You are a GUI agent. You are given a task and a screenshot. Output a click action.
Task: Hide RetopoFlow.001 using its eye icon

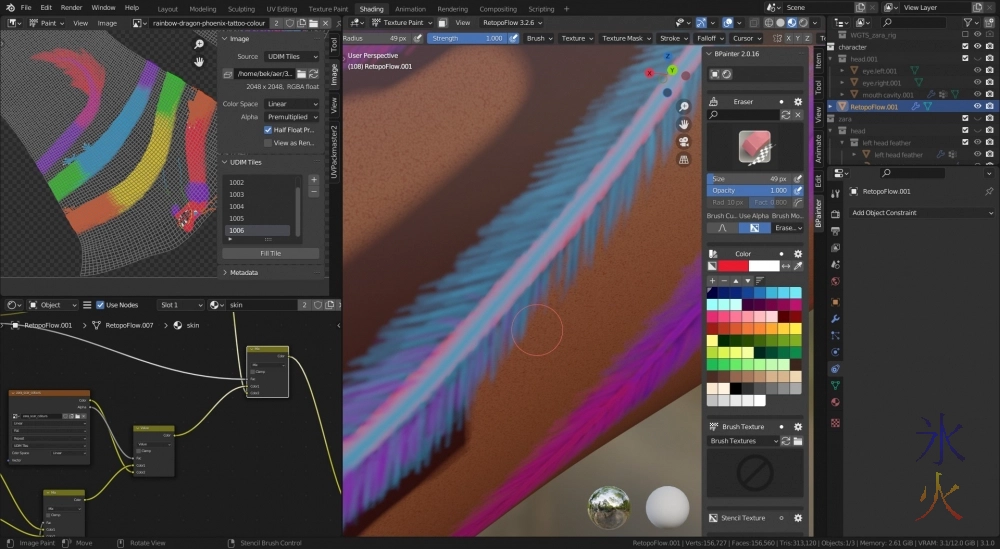(976, 106)
